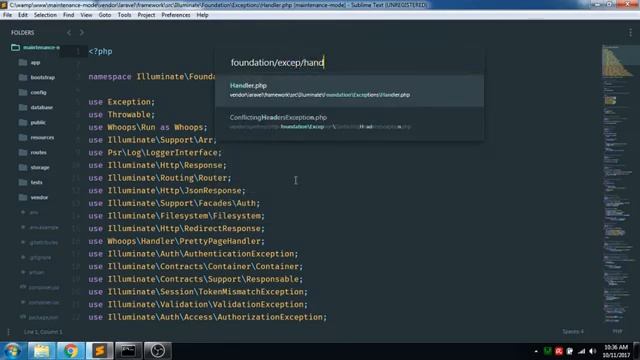Viewport: 640px width, 360px height.
Task: Expand the storage folder
Action: tap(34, 167)
